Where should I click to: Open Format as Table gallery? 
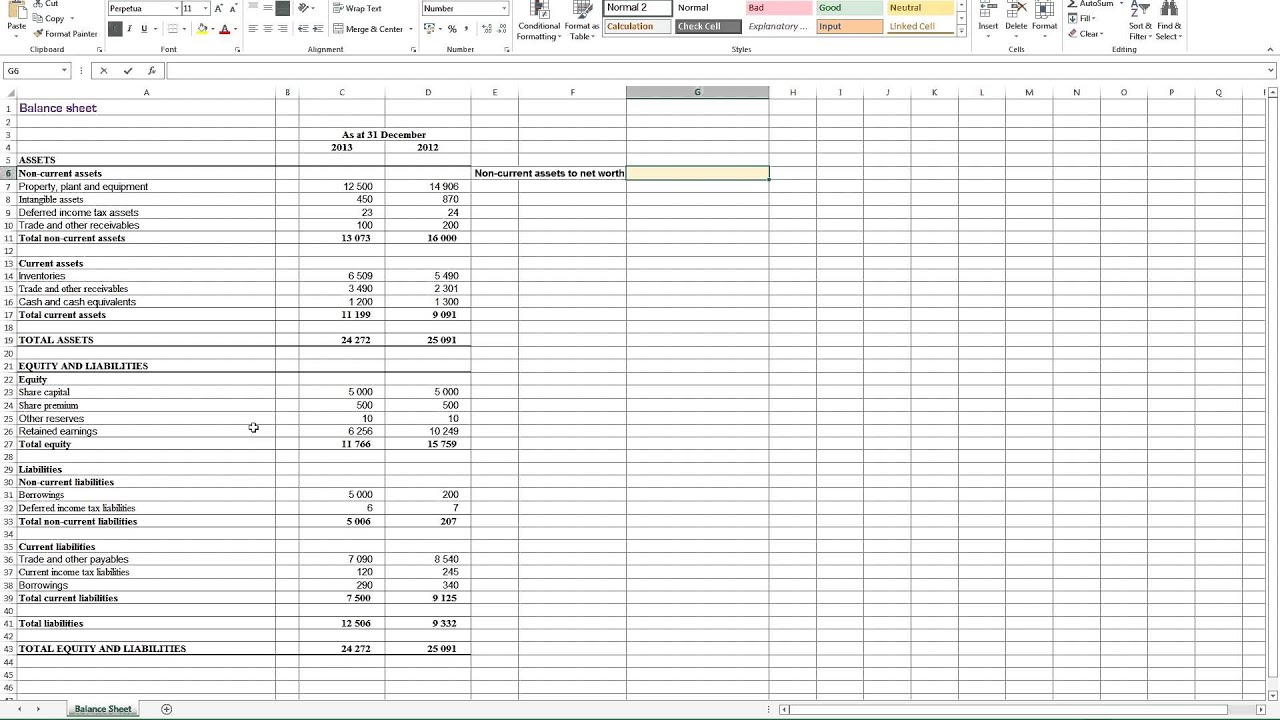pos(581,20)
